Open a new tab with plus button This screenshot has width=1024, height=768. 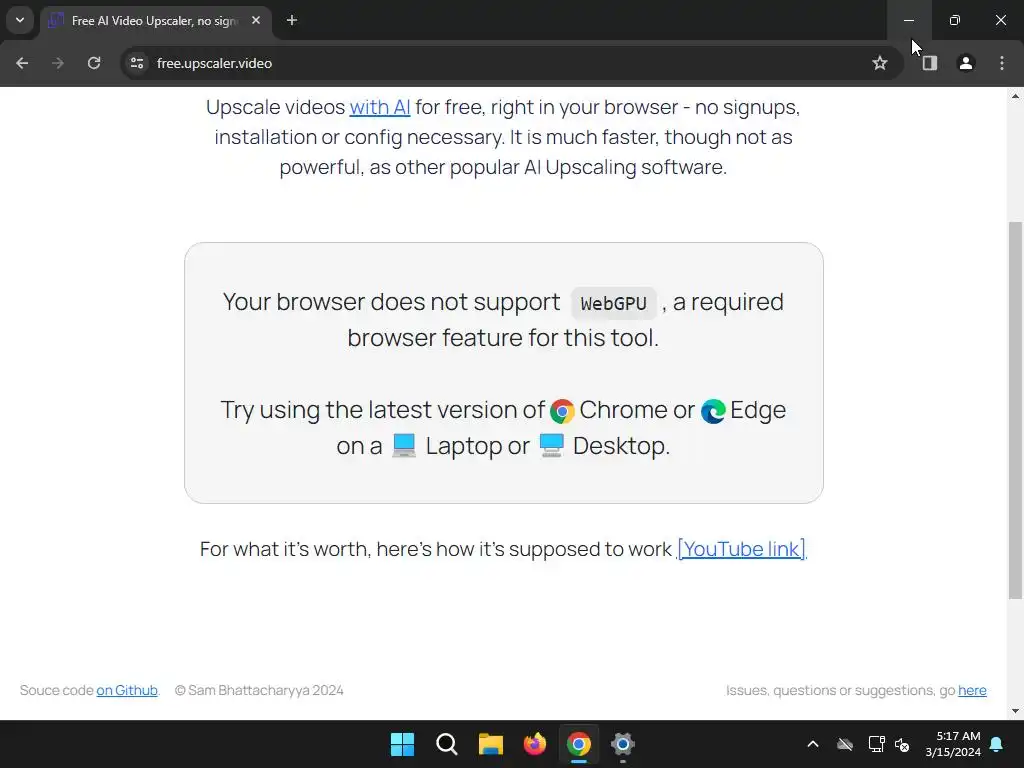[x=292, y=20]
